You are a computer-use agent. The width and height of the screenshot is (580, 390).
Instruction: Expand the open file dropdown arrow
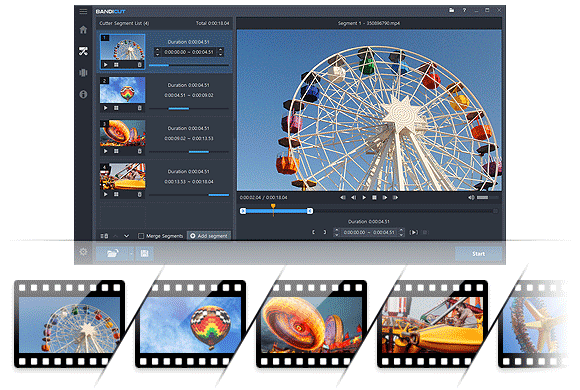tap(131, 254)
